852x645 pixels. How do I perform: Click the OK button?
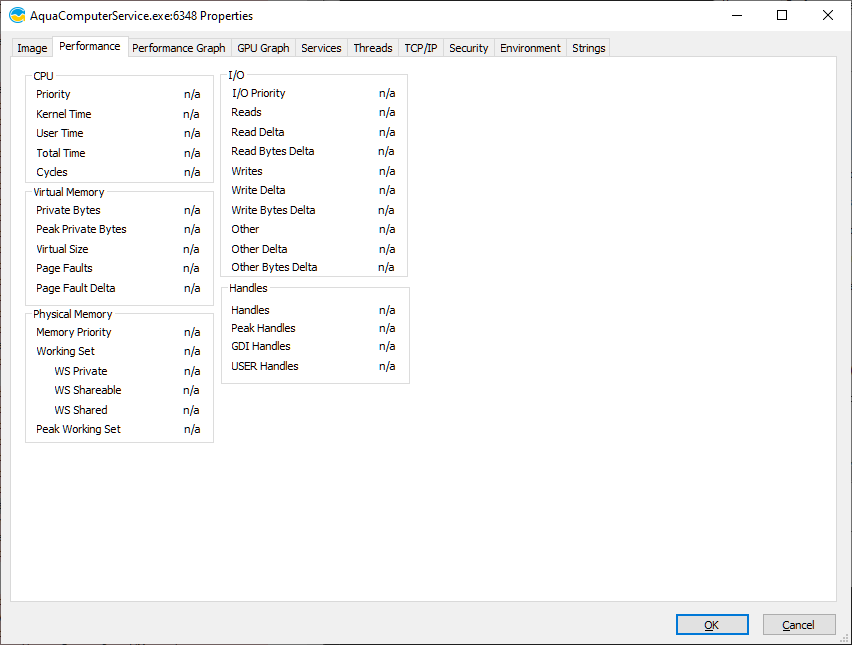pos(712,625)
